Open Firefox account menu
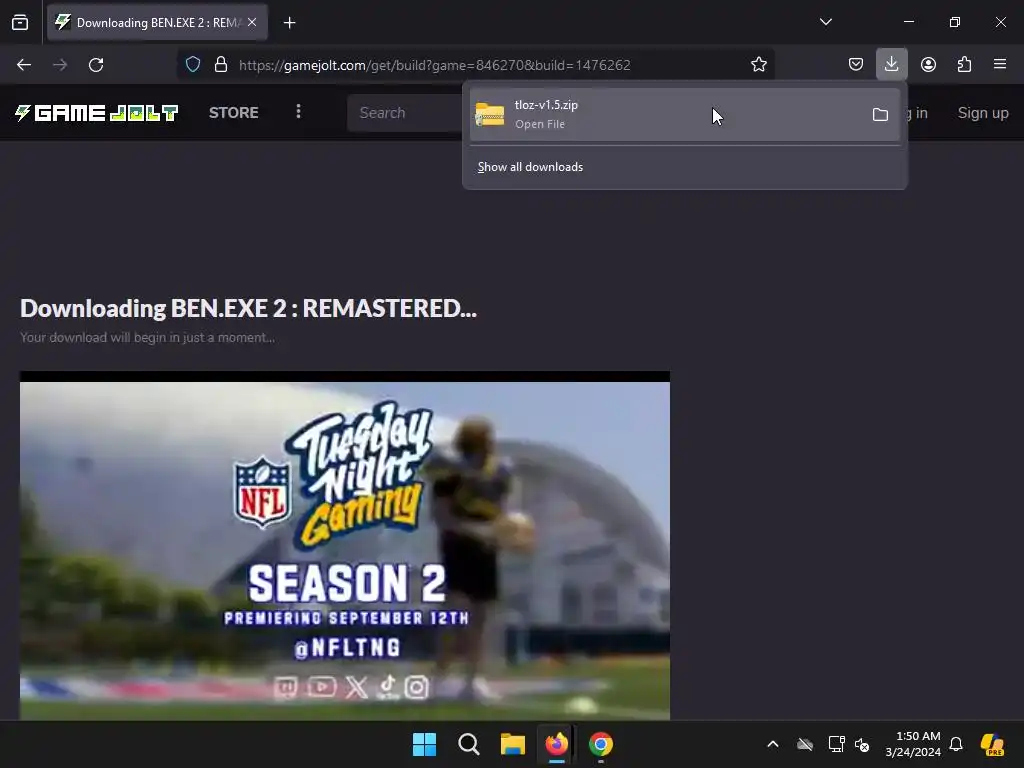The image size is (1024, 768). 928,65
